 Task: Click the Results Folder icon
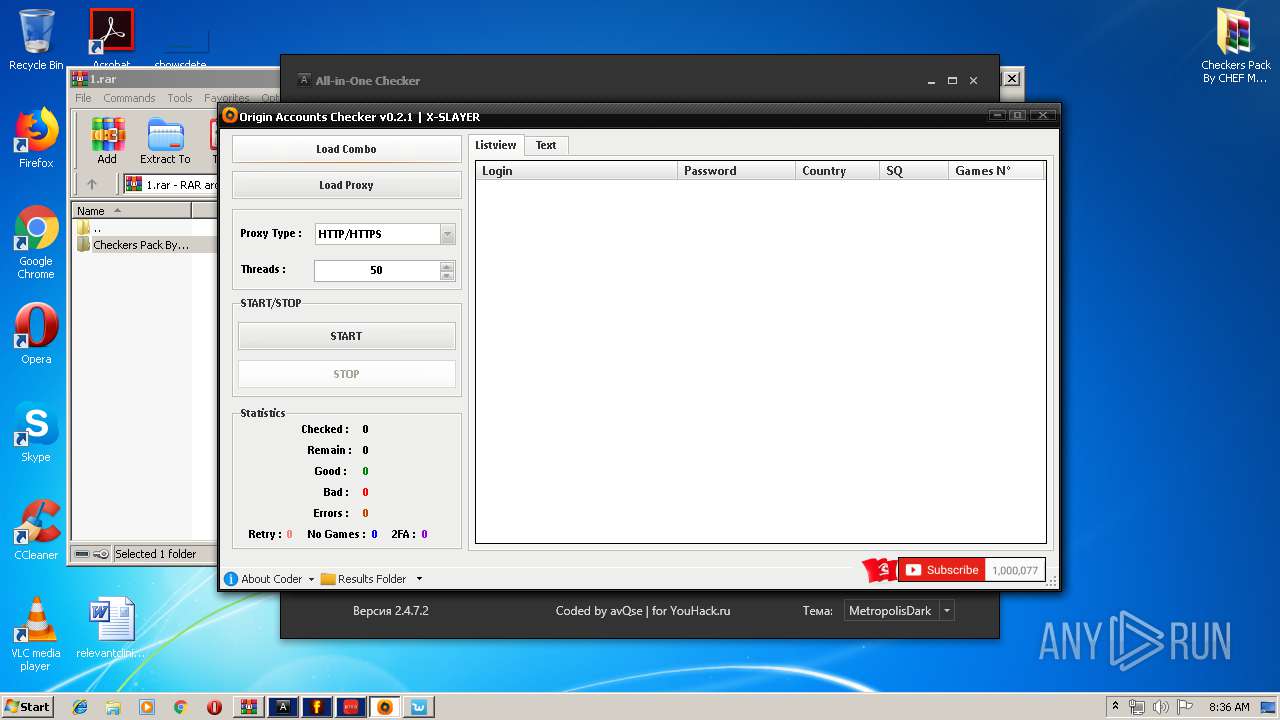tap(328, 579)
